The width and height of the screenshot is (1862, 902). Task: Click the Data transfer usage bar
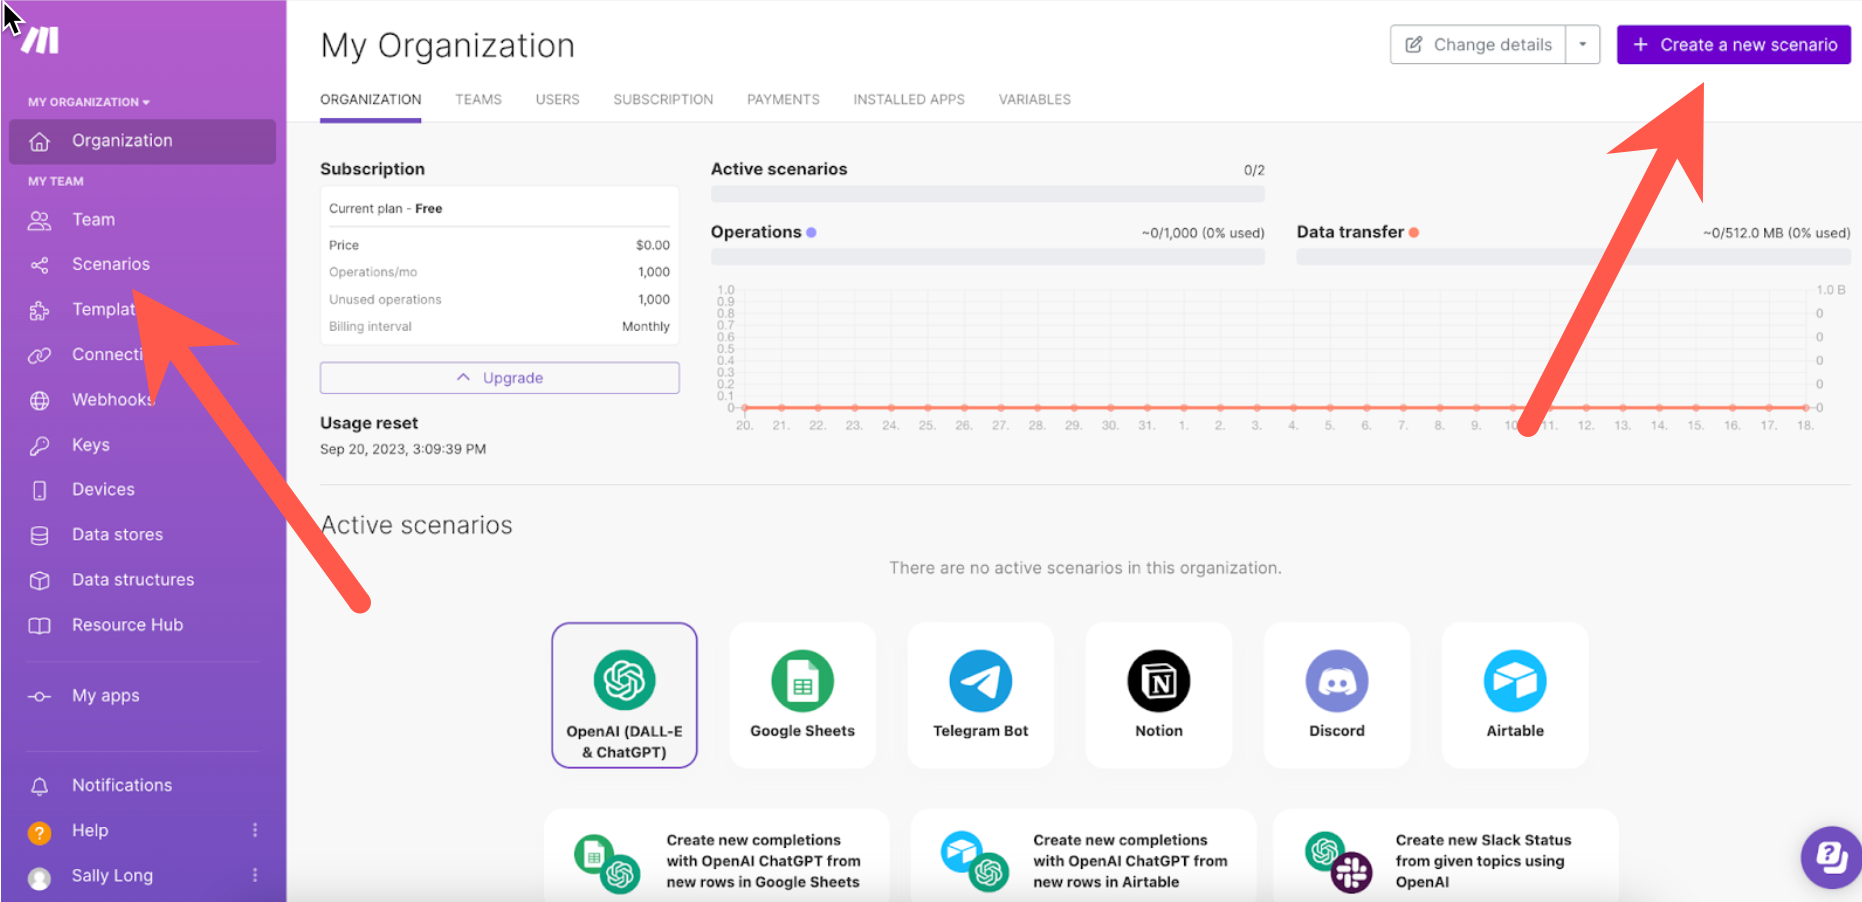pyautogui.click(x=1572, y=257)
